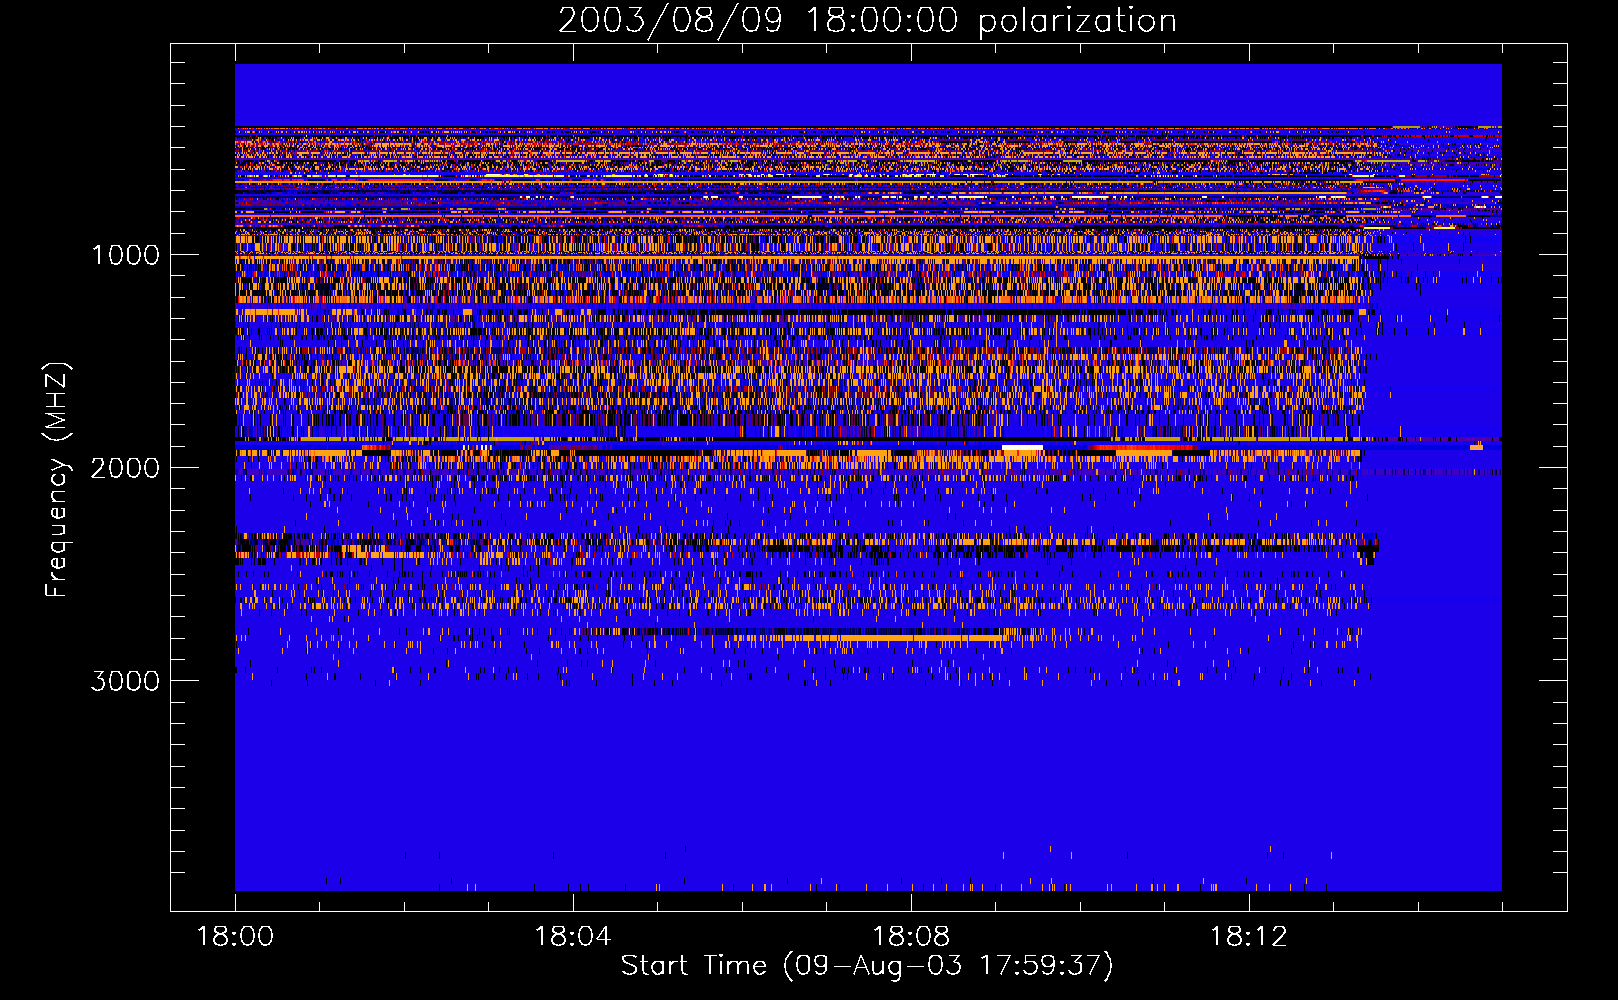Screen dimensions: 1618x1000
Task: Click the '18:00' time axis label
Action: [235, 937]
